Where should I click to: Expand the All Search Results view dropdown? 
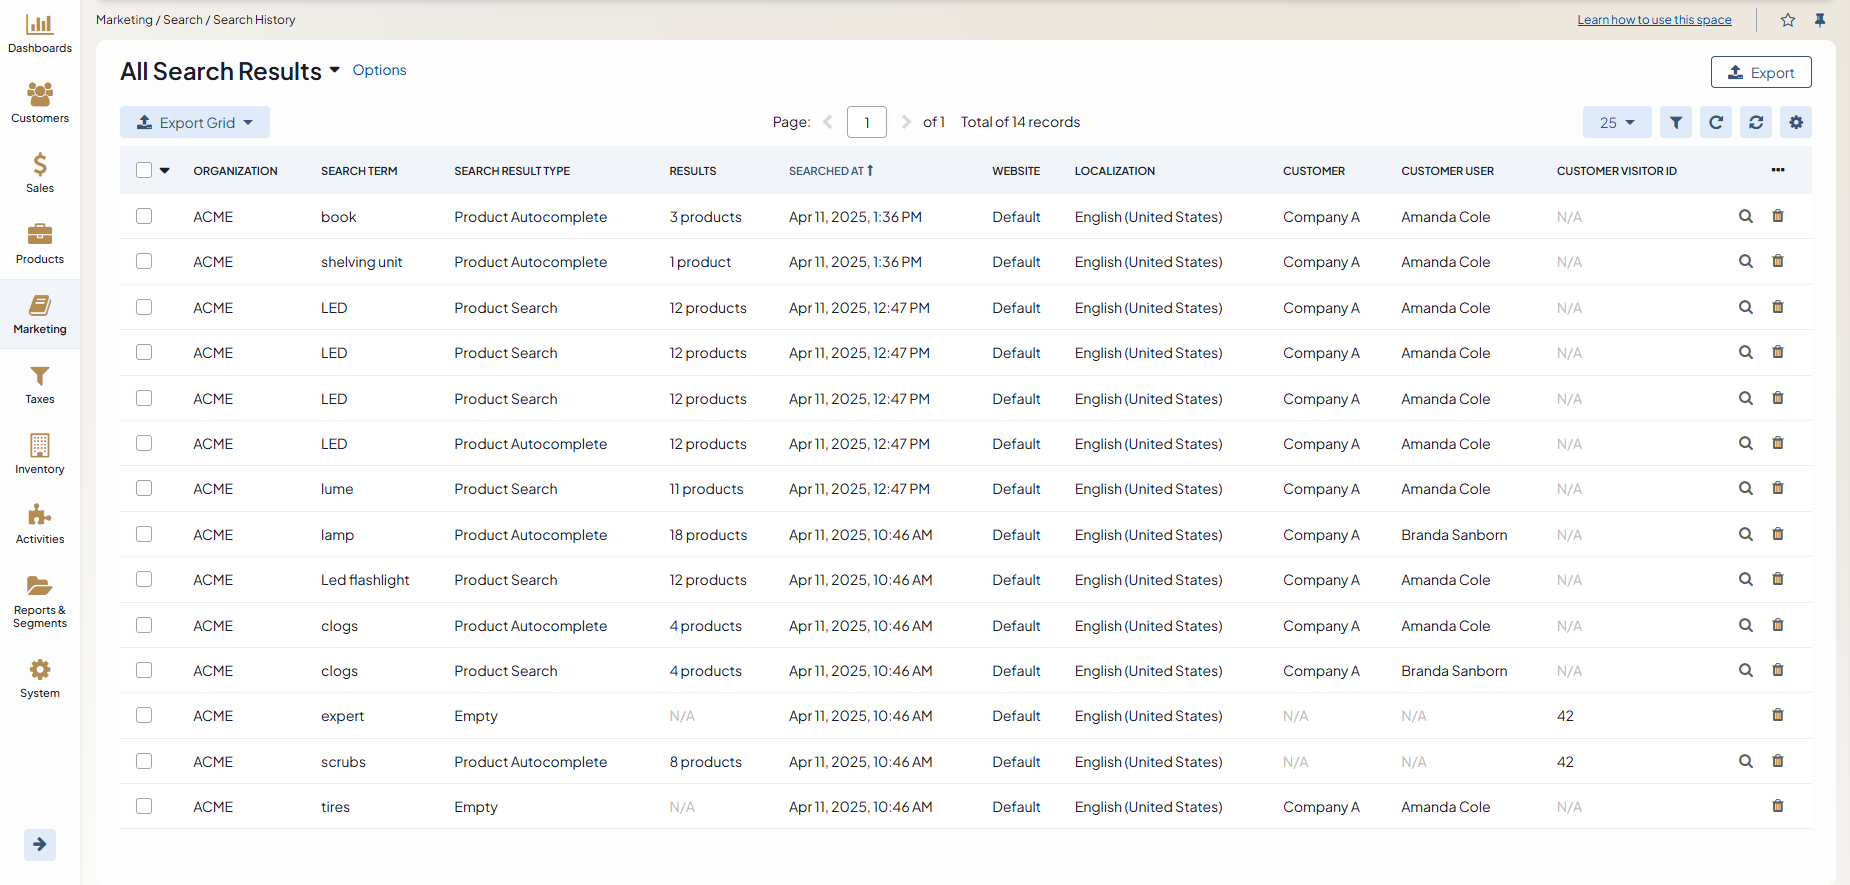[335, 70]
